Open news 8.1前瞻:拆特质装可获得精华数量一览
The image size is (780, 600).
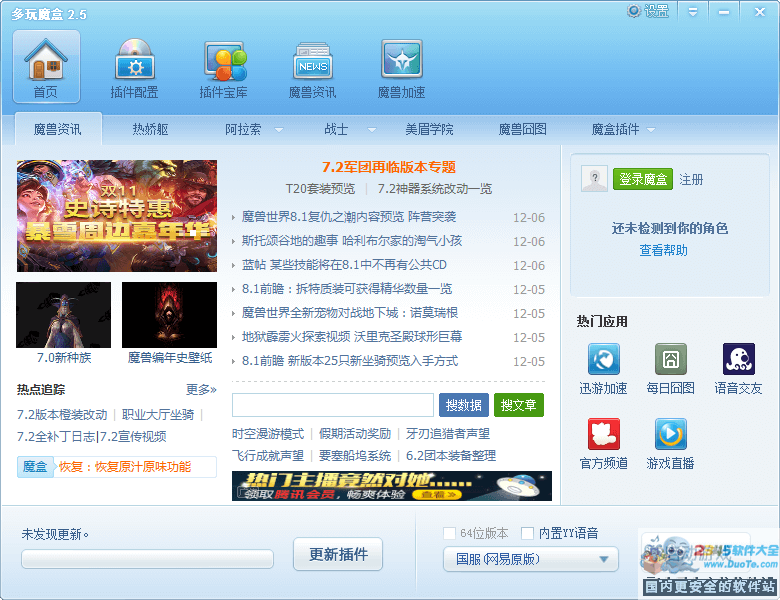(347, 289)
